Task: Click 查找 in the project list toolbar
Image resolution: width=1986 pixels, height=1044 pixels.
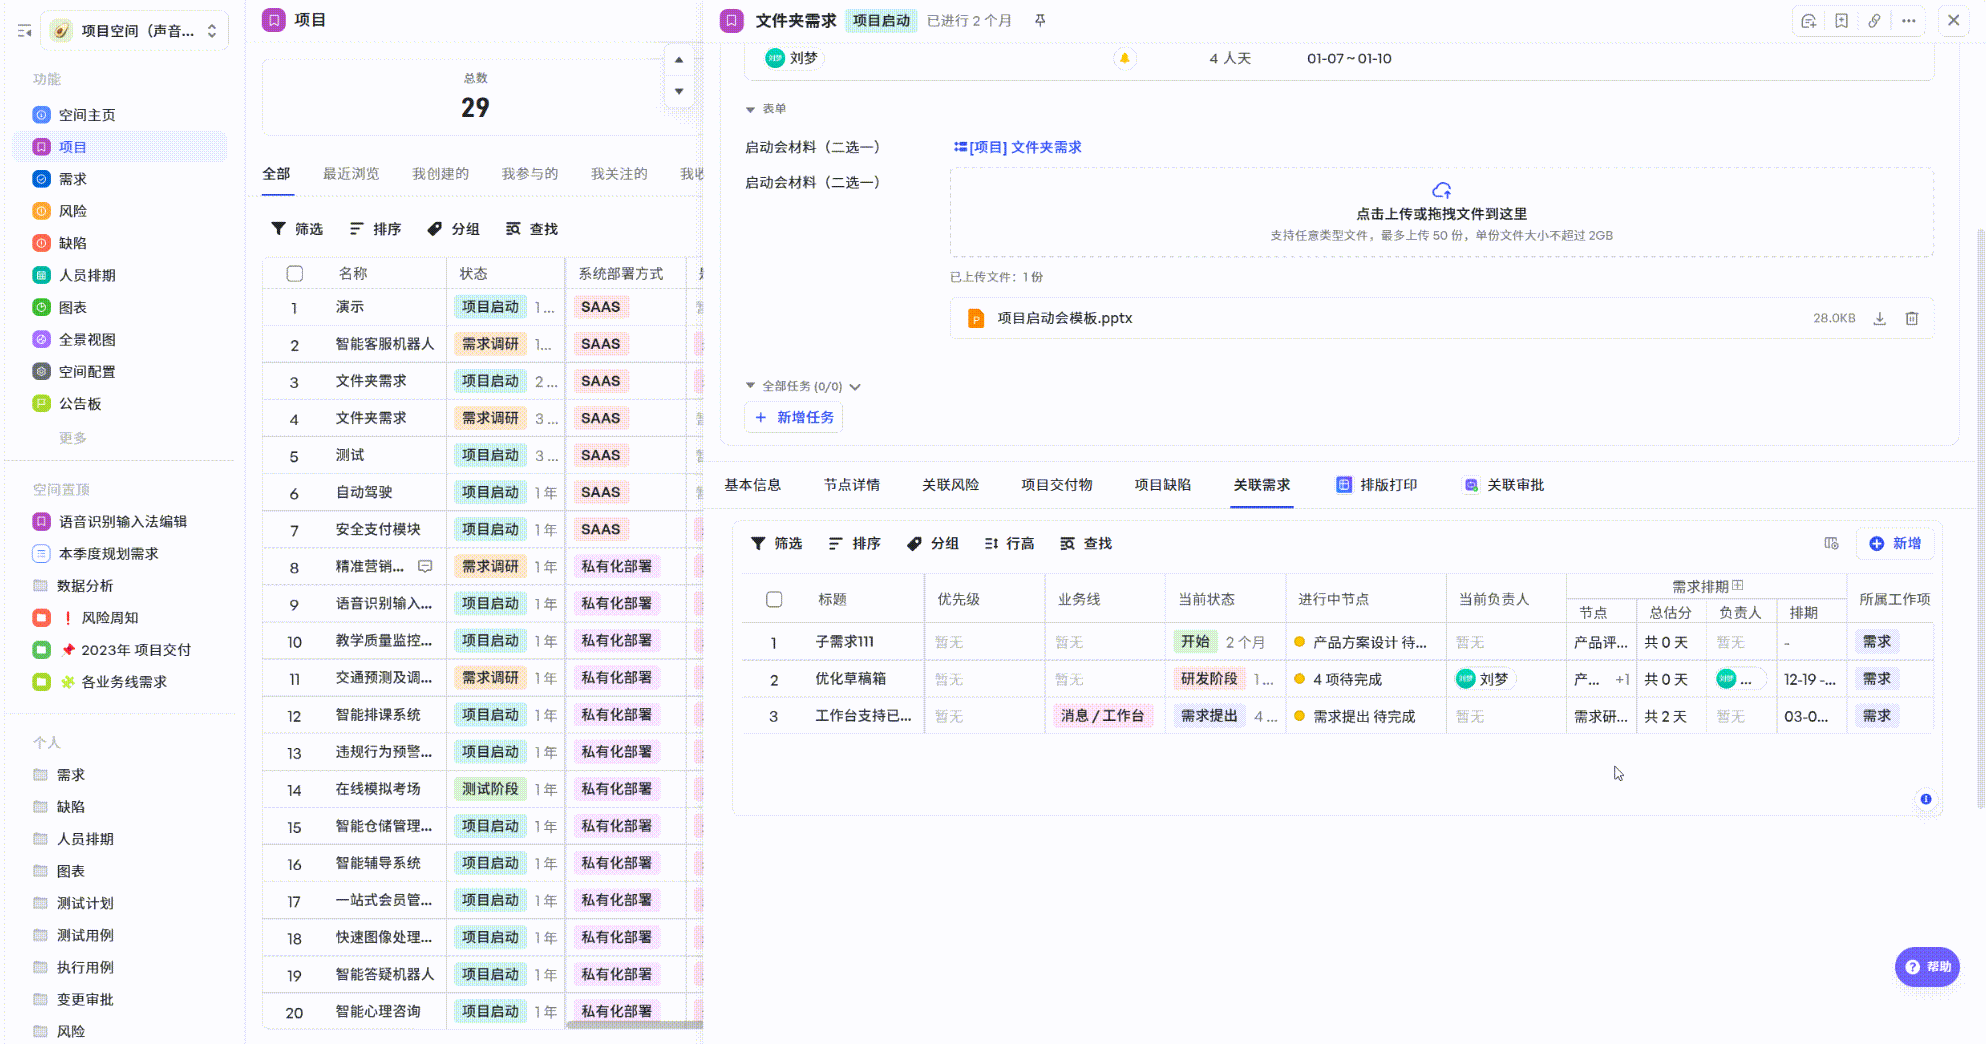Action: (532, 229)
